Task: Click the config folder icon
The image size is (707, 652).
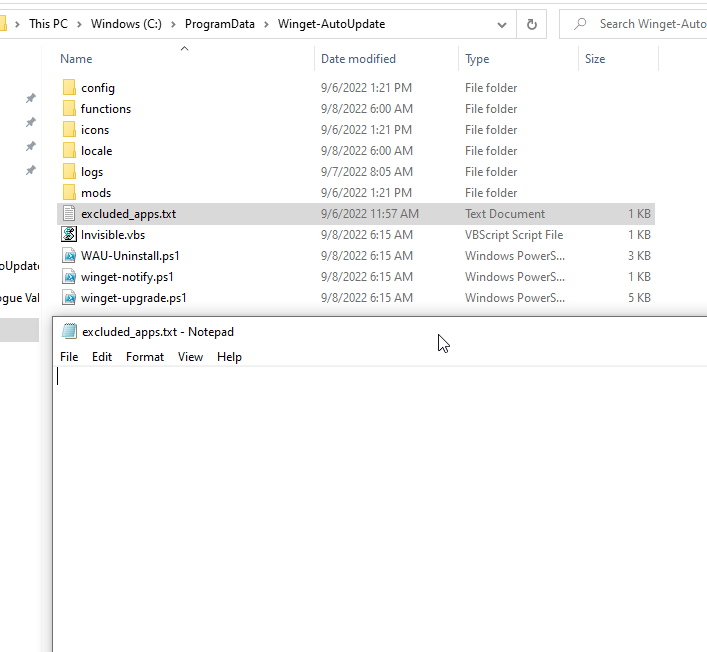Action: (69, 87)
